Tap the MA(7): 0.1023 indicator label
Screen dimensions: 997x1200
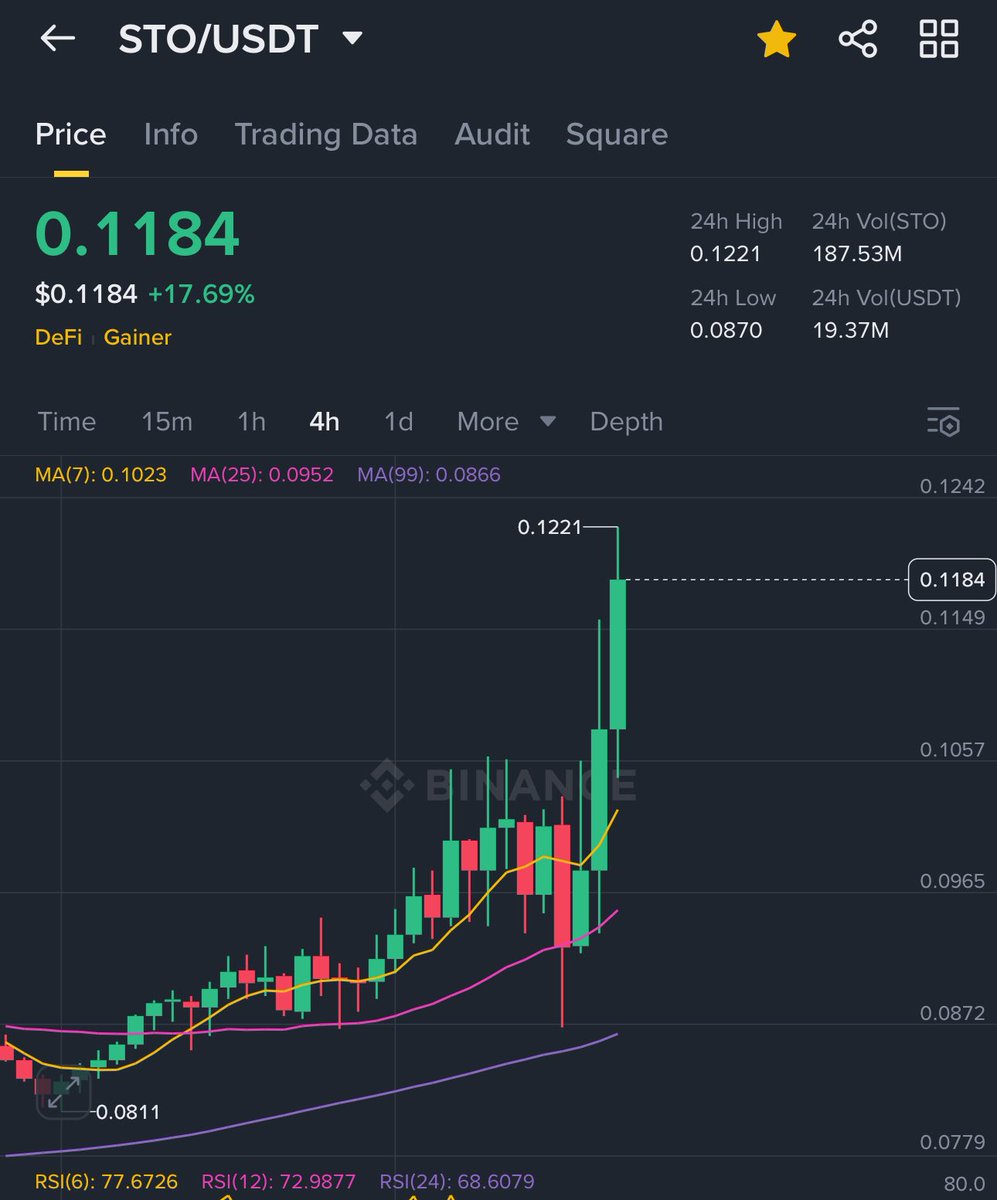tap(101, 475)
